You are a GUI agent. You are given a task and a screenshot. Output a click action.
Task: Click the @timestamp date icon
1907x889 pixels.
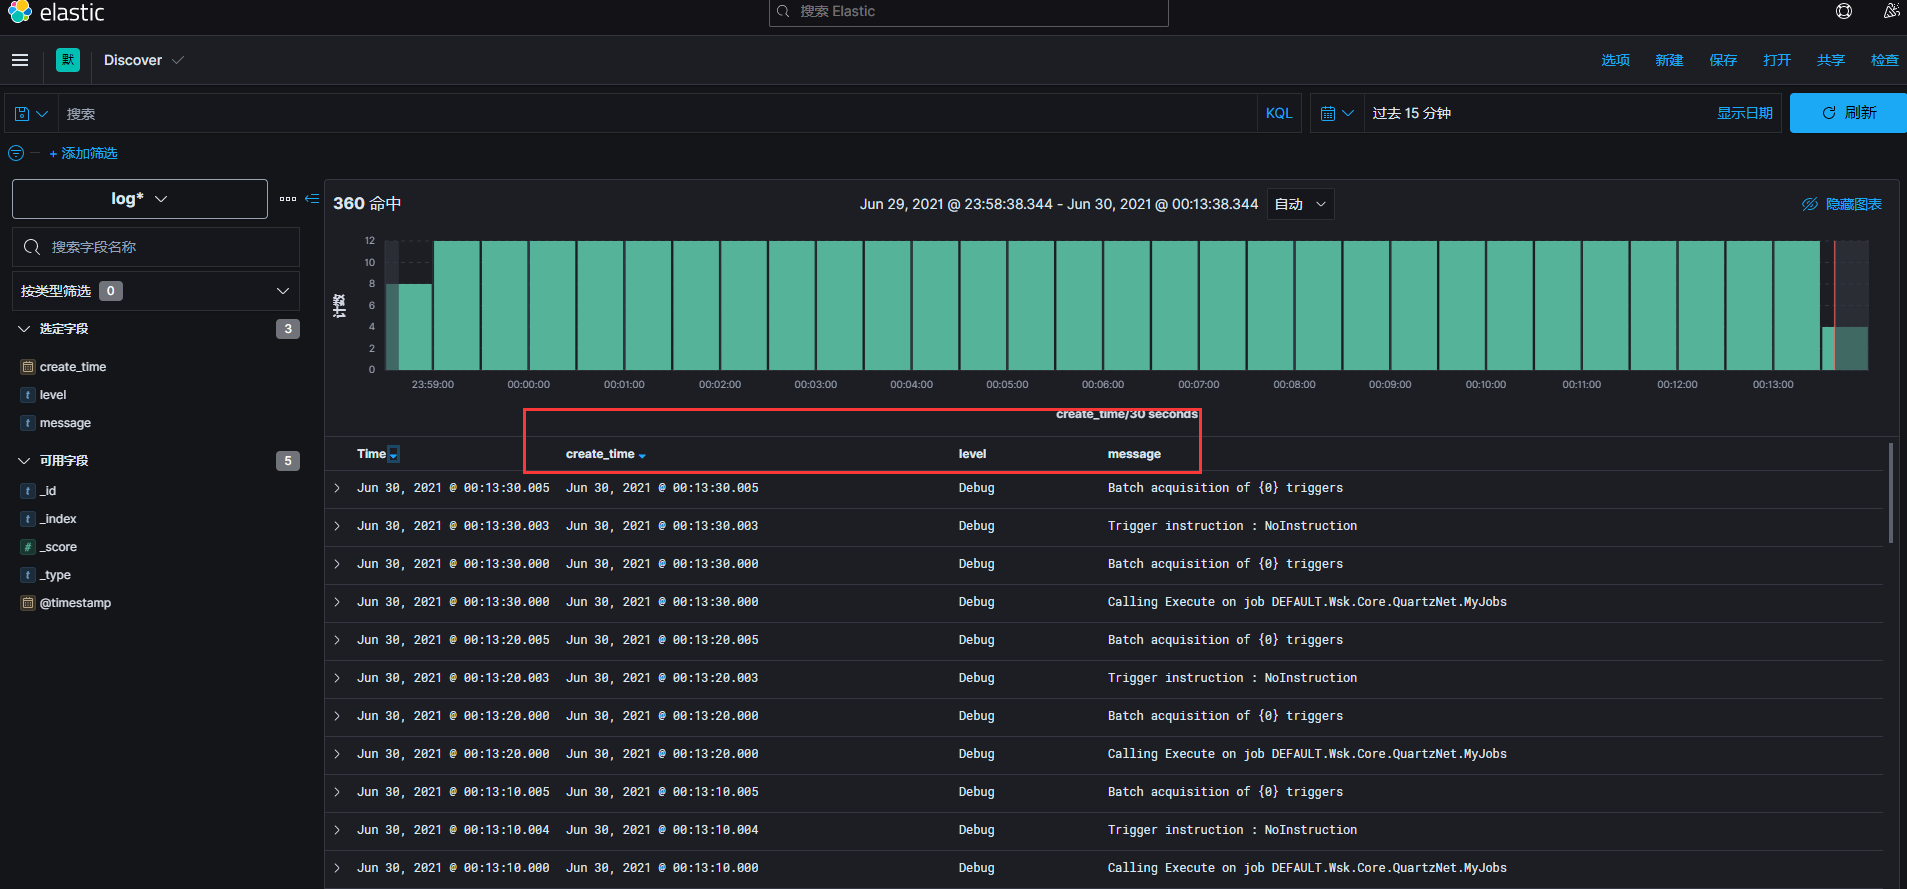point(28,603)
